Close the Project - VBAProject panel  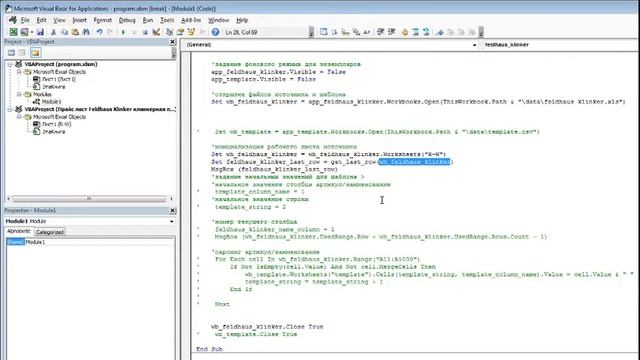coord(172,42)
